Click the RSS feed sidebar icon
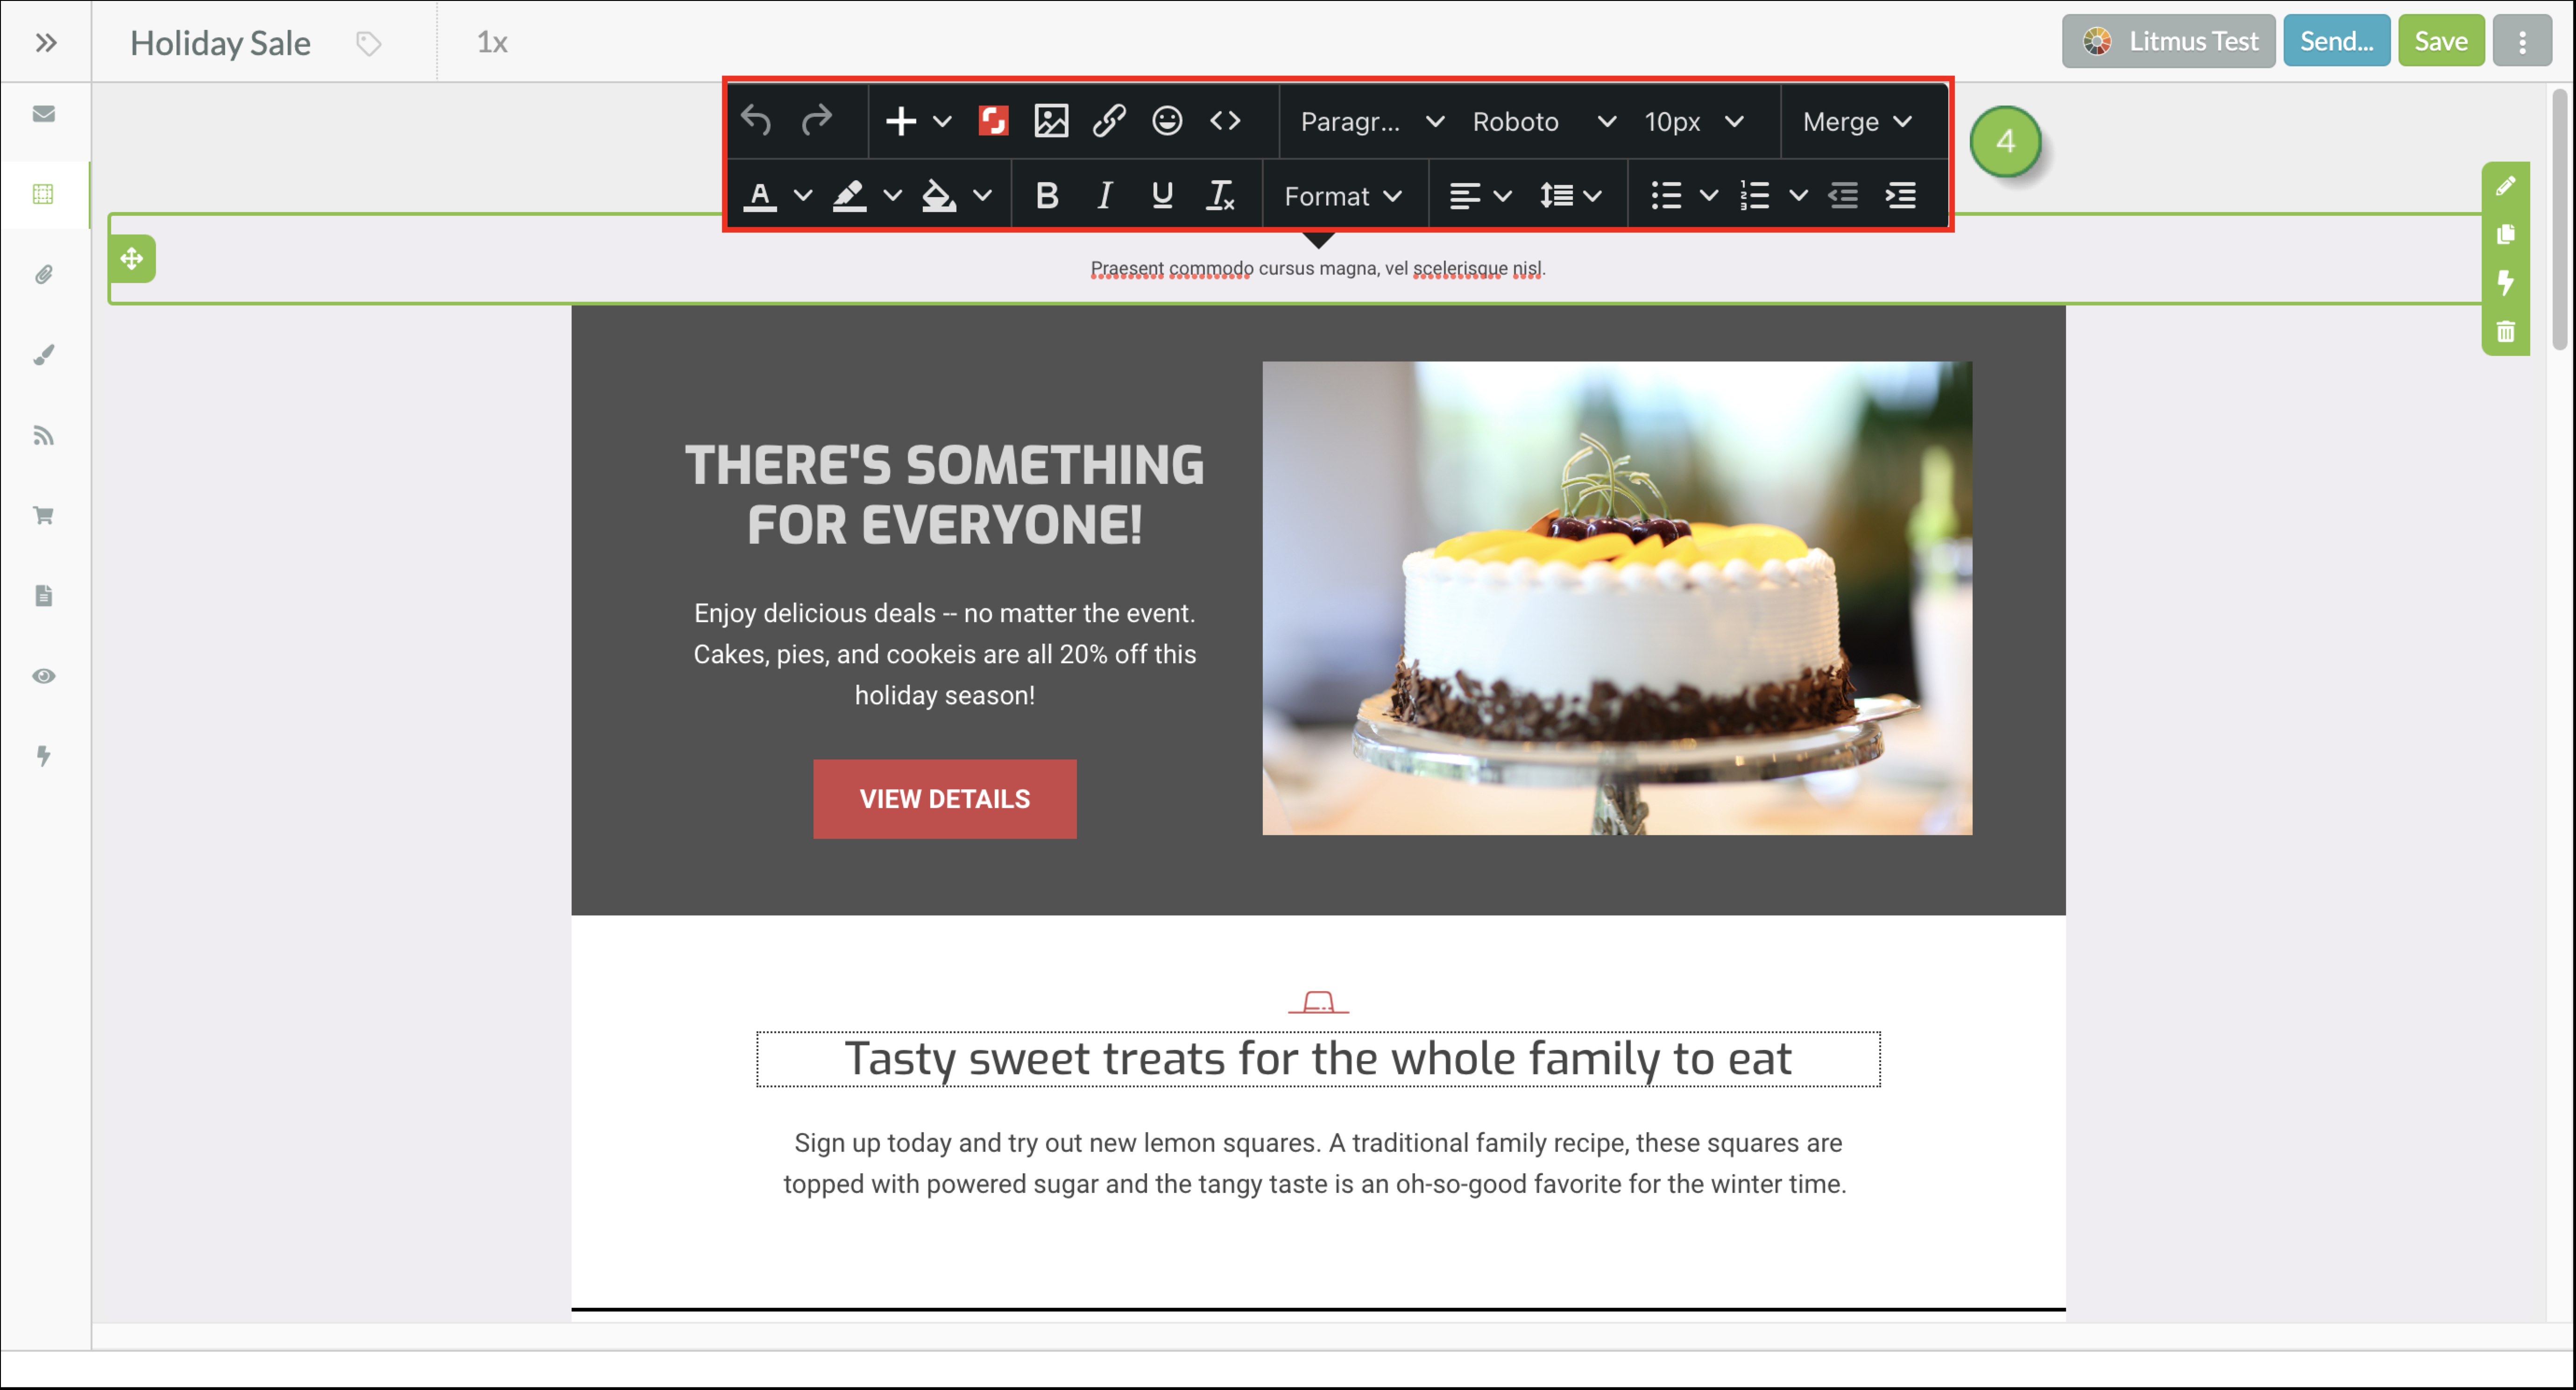 [44, 435]
